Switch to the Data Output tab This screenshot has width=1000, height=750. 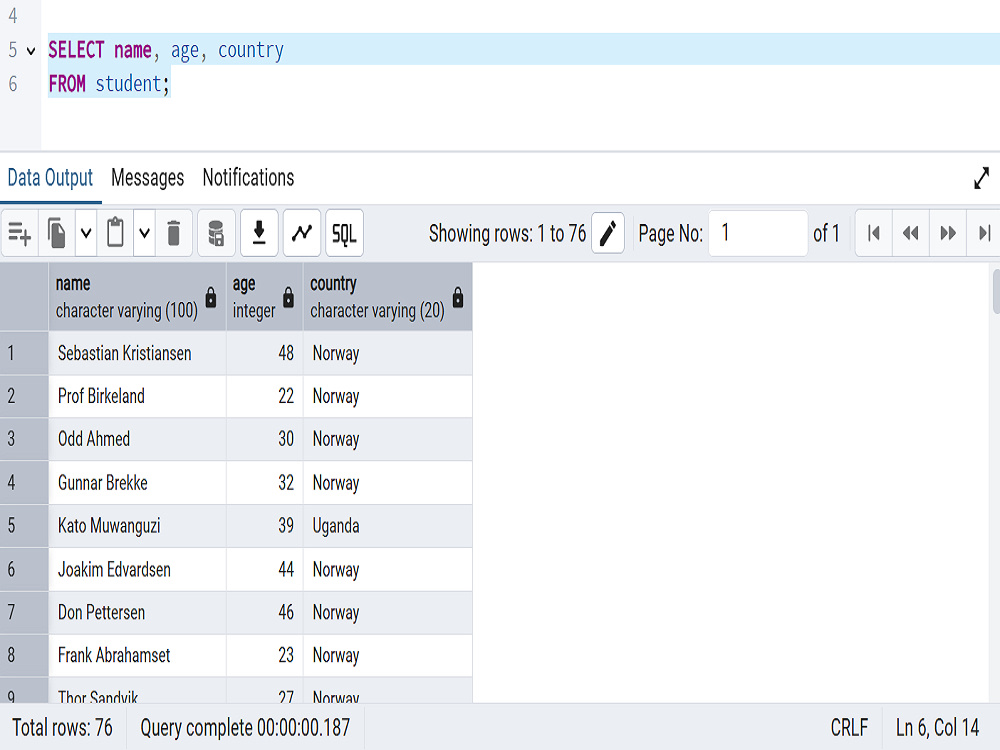click(50, 178)
